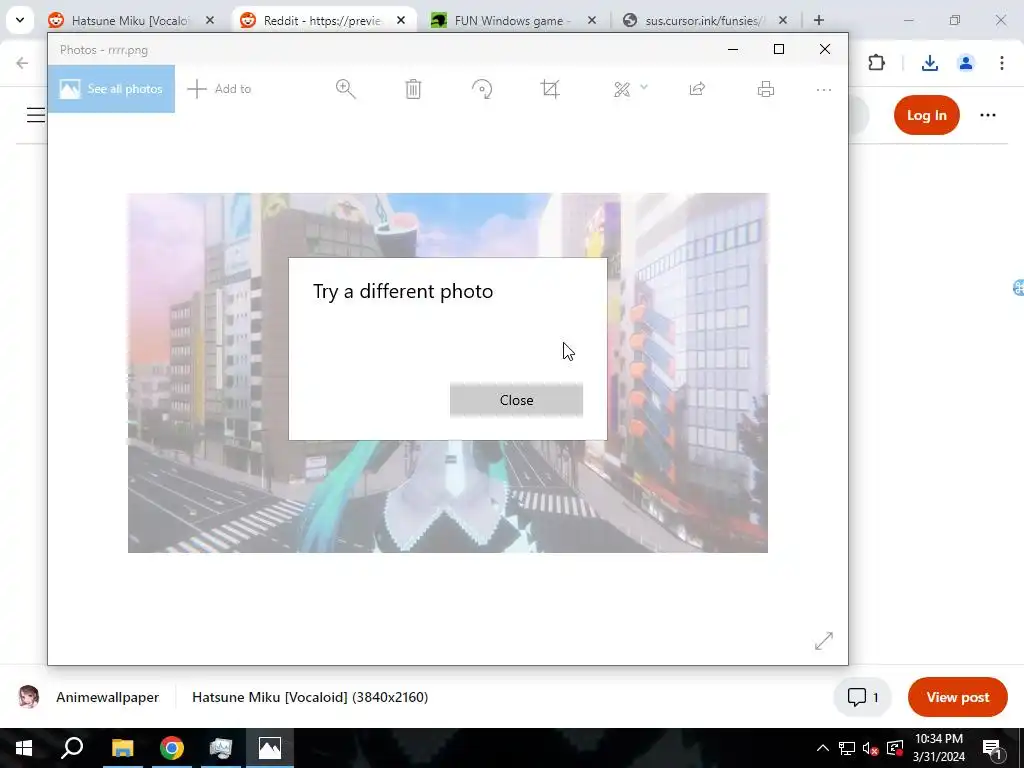
Task: Open a new Chrome tab
Action: 819,20
